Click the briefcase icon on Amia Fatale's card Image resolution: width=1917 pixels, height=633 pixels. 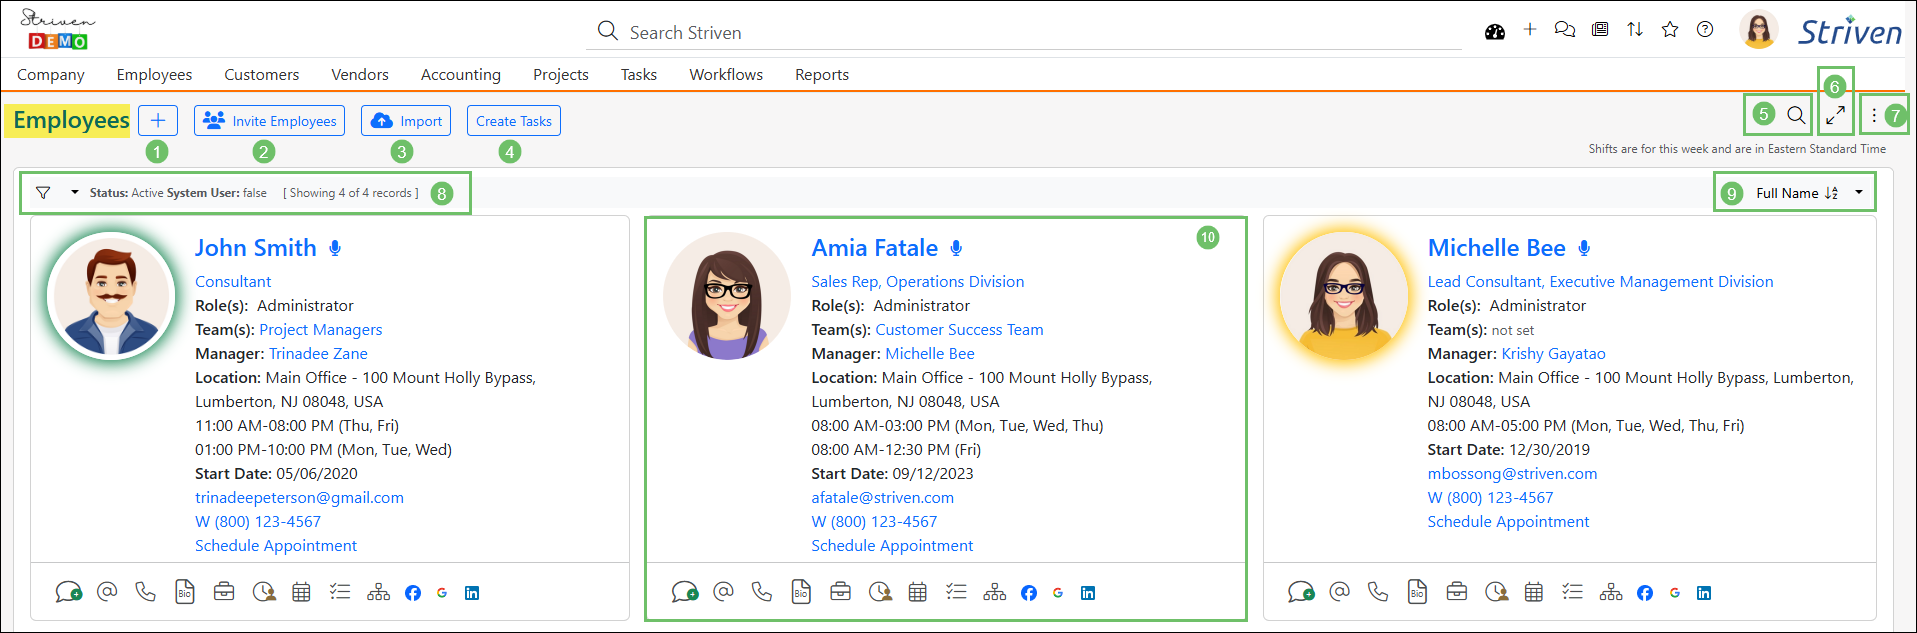(x=841, y=592)
